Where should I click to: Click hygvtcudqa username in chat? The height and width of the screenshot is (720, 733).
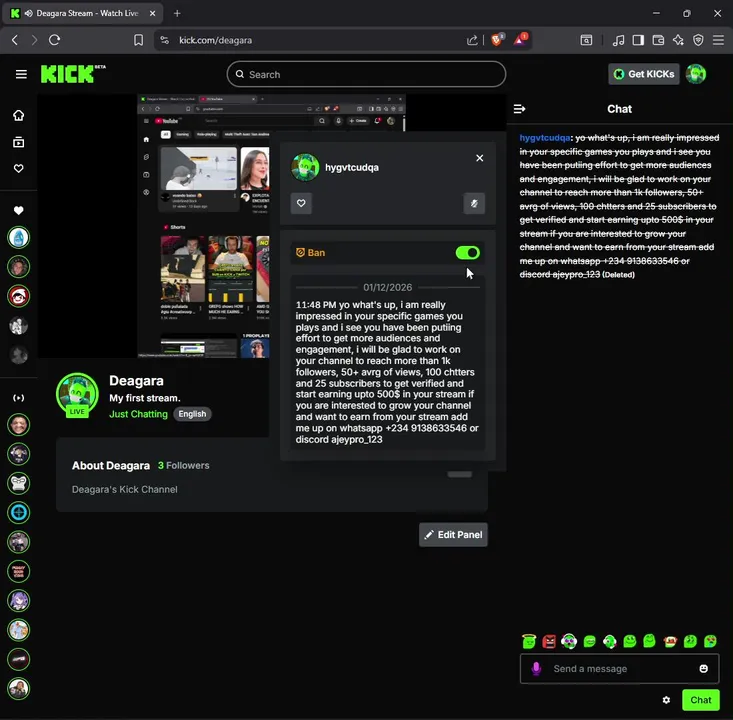coord(545,138)
